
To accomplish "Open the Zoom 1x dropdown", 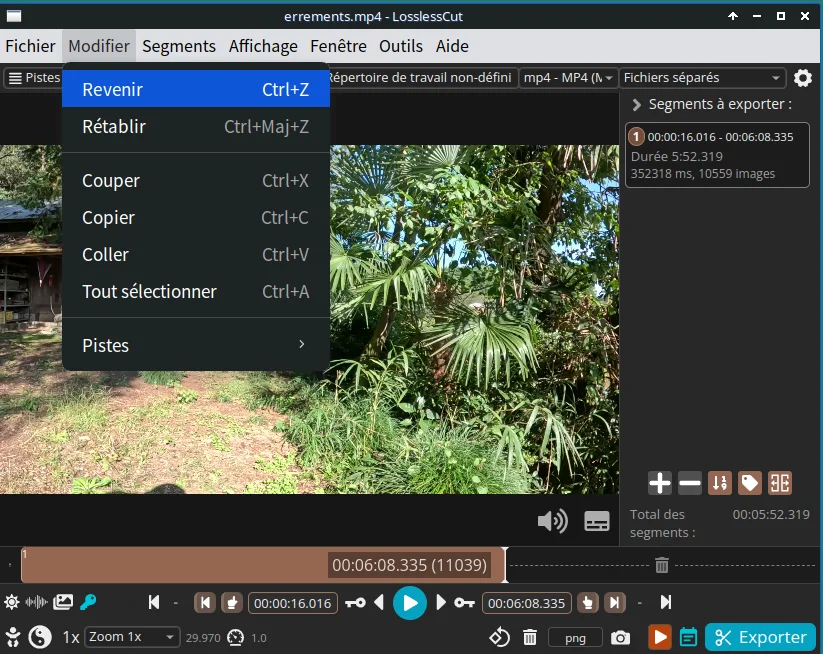I will 132,637.
